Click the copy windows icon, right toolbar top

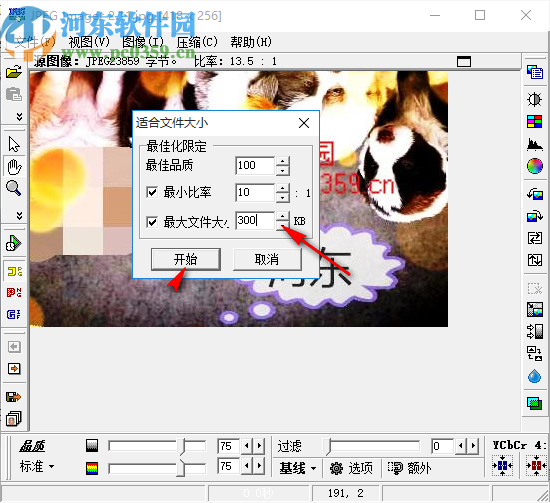[535, 72]
